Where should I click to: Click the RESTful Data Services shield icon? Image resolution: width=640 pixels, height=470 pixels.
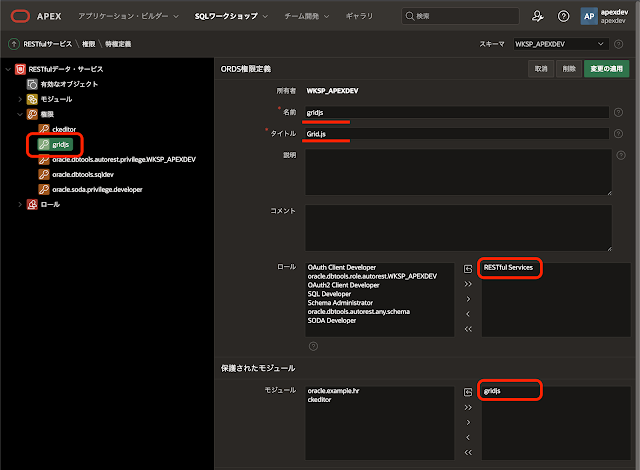click(x=20, y=69)
